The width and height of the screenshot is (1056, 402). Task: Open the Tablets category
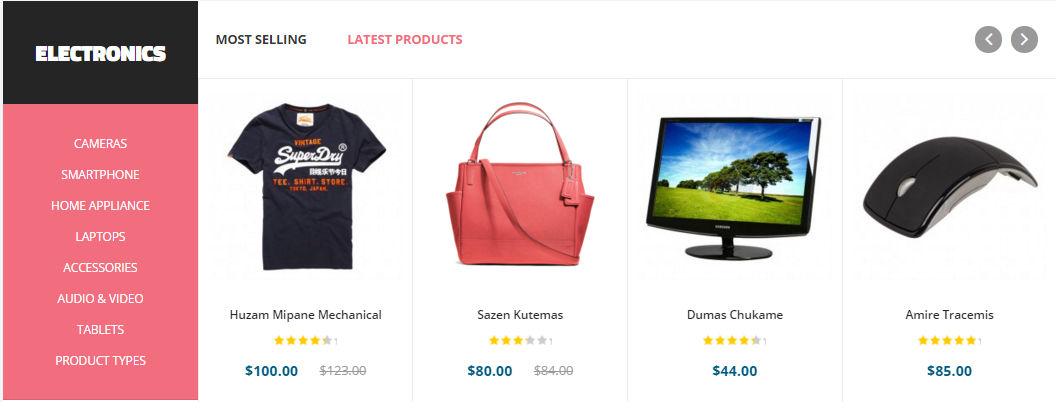pyautogui.click(x=100, y=329)
